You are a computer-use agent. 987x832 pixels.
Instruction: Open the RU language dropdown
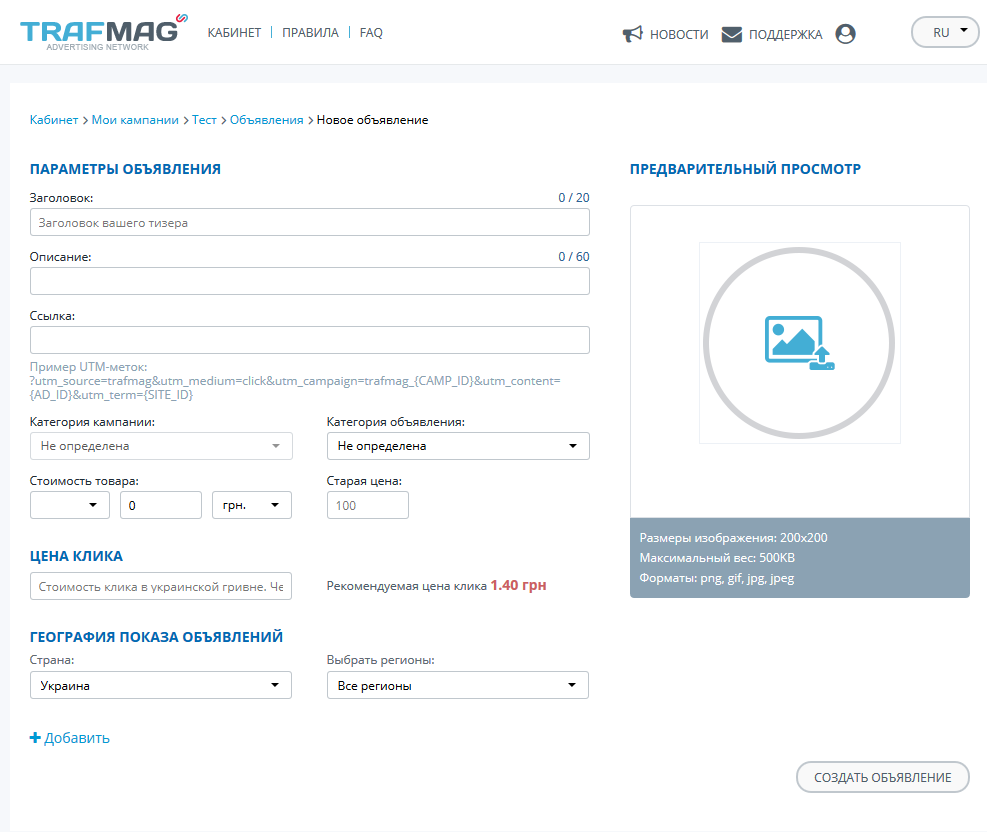pyautogui.click(x=945, y=32)
